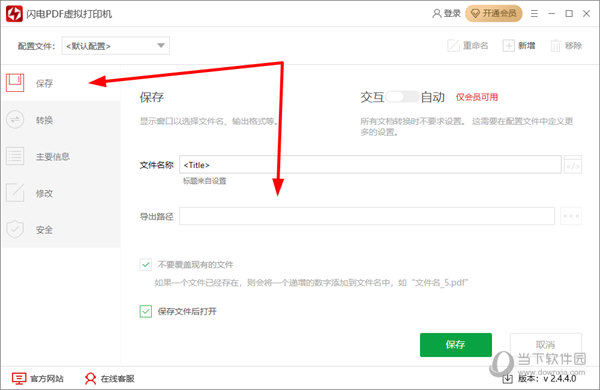The height and width of the screenshot is (390, 600).
Task: Click the 仅会员可用 members-only link
Action: coord(477,97)
